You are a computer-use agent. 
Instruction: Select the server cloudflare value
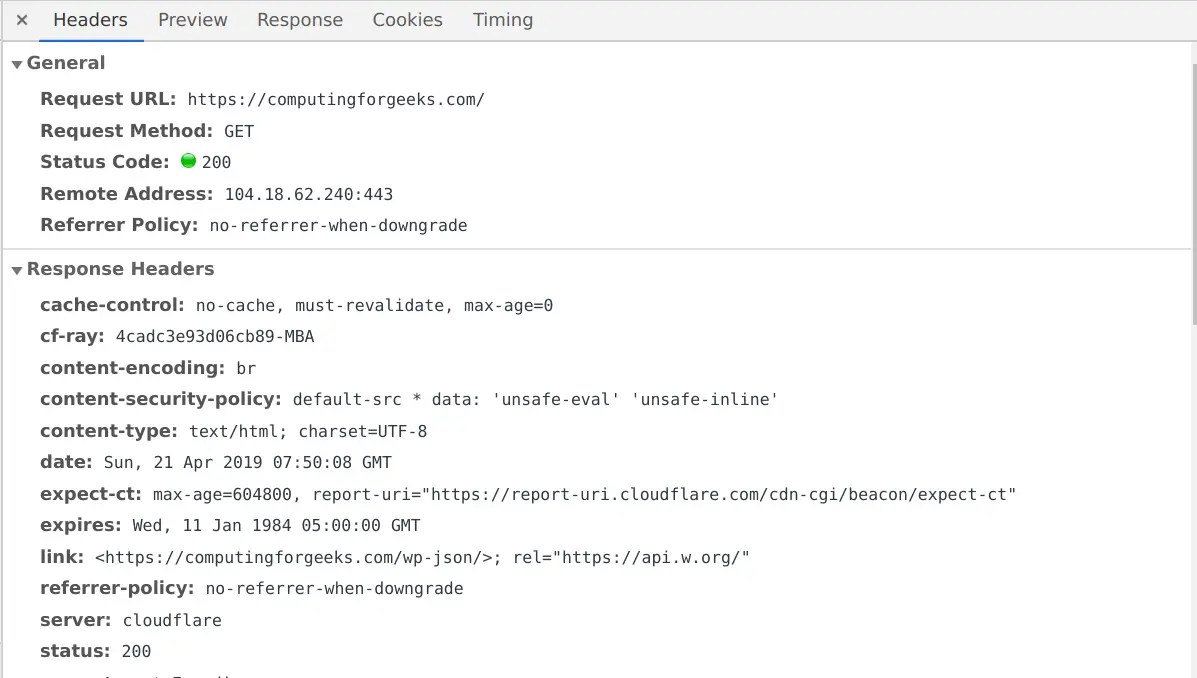coord(172,619)
